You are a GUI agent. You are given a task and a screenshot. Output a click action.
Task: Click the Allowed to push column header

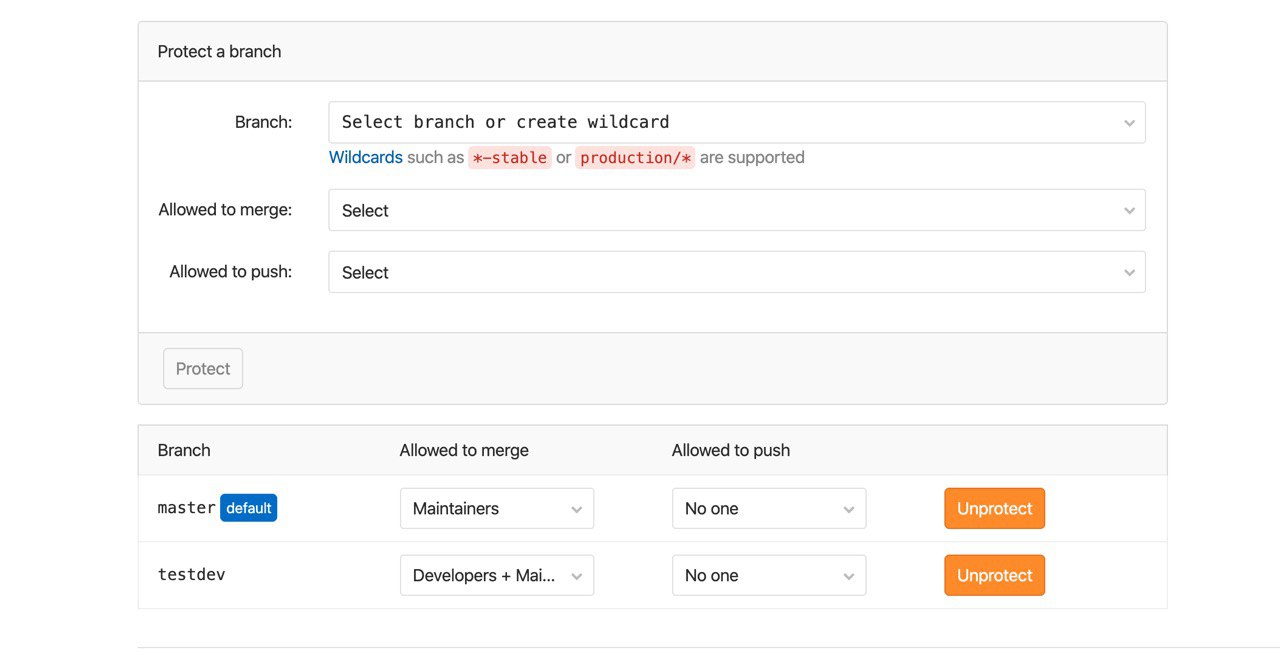click(731, 450)
